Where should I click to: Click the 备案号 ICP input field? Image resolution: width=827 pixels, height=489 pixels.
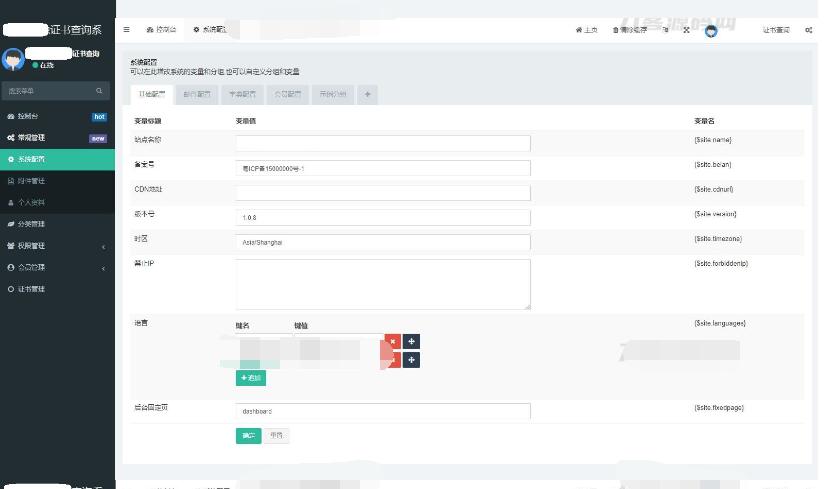(383, 168)
